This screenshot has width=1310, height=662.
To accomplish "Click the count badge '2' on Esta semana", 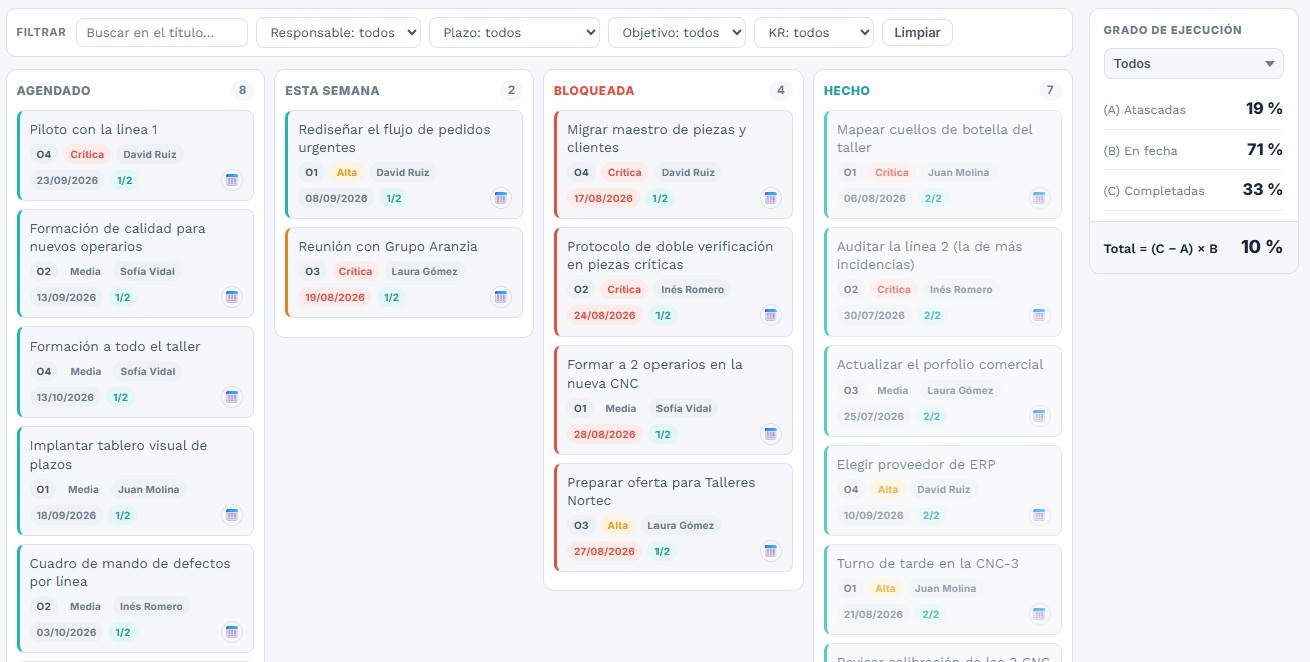I will (x=511, y=90).
